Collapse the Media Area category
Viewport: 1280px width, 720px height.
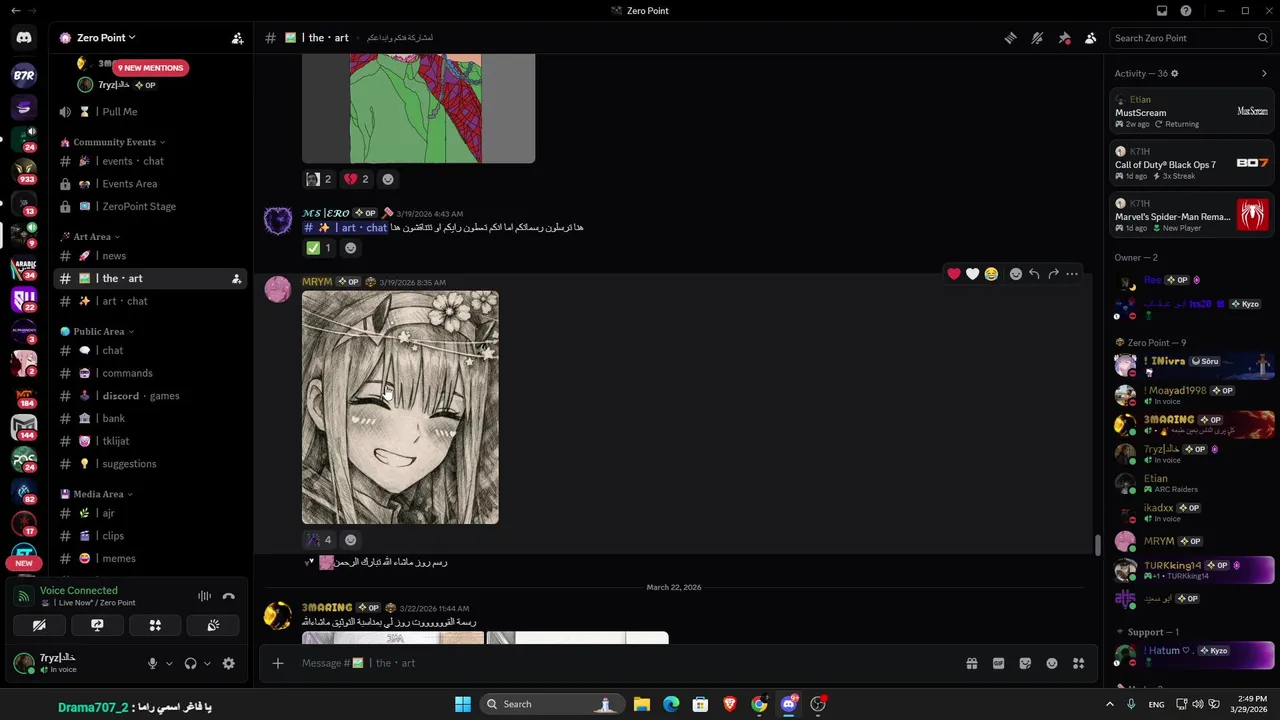click(x=97, y=494)
